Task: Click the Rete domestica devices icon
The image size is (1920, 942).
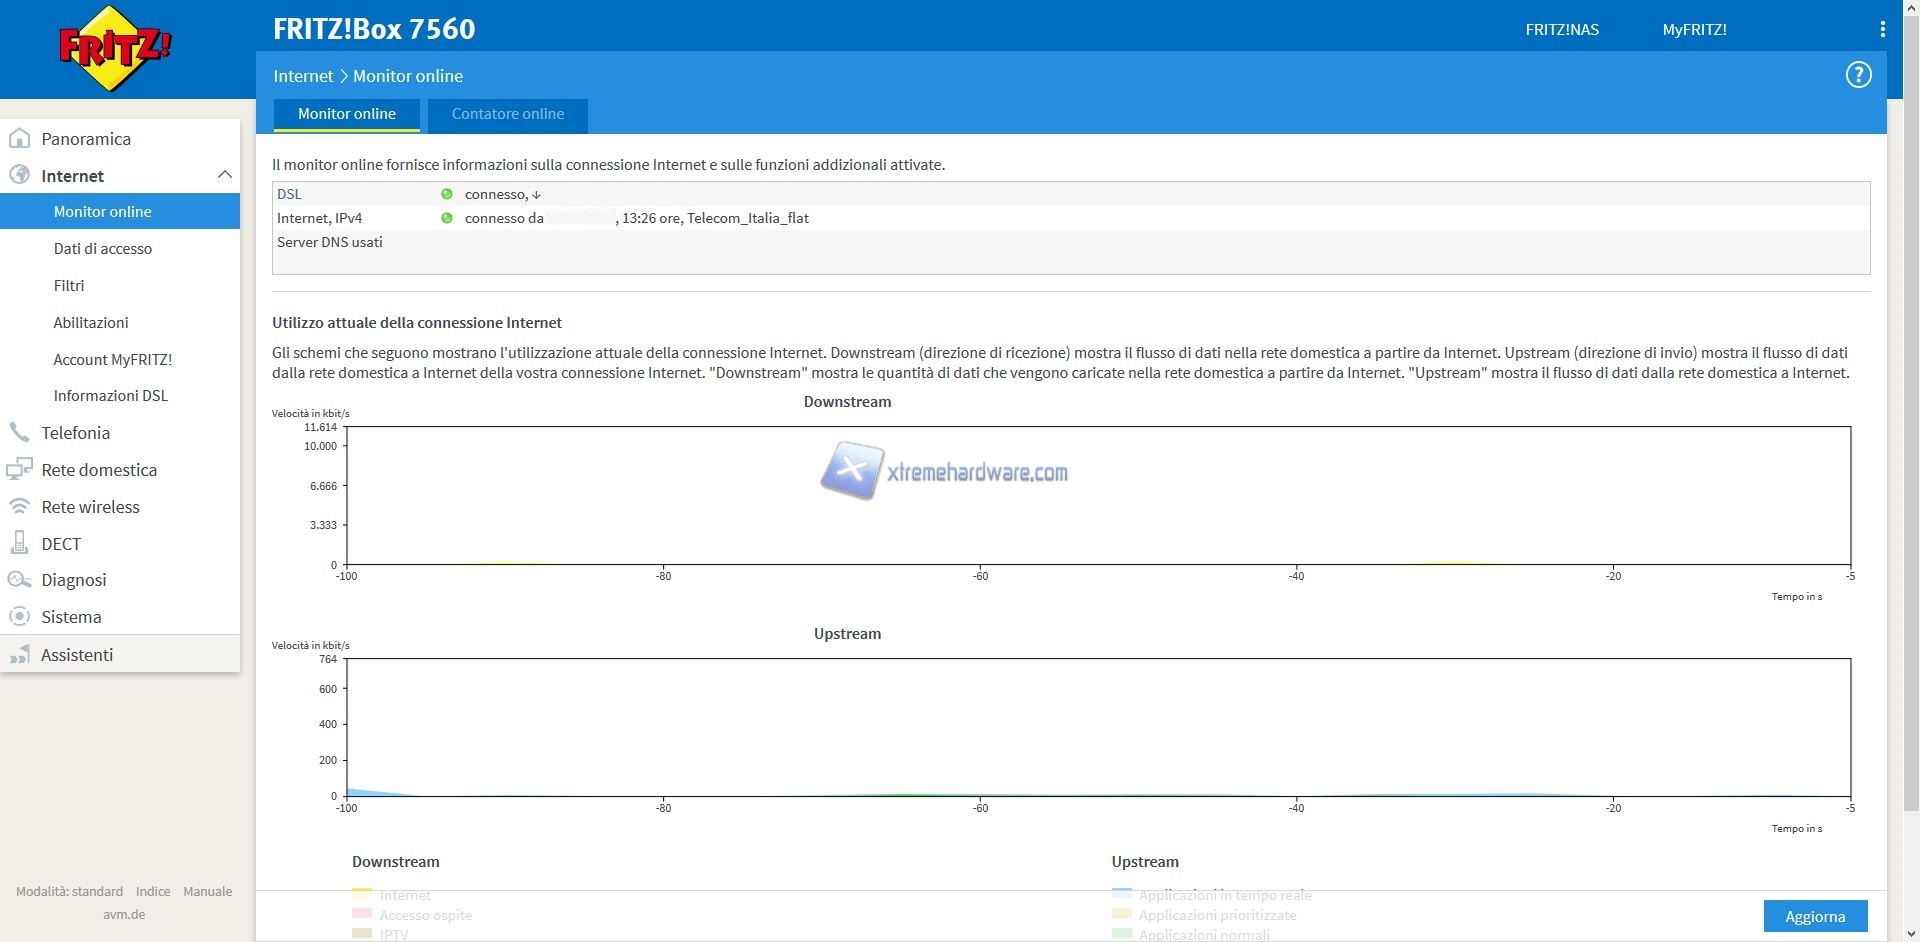Action: coord(19,469)
